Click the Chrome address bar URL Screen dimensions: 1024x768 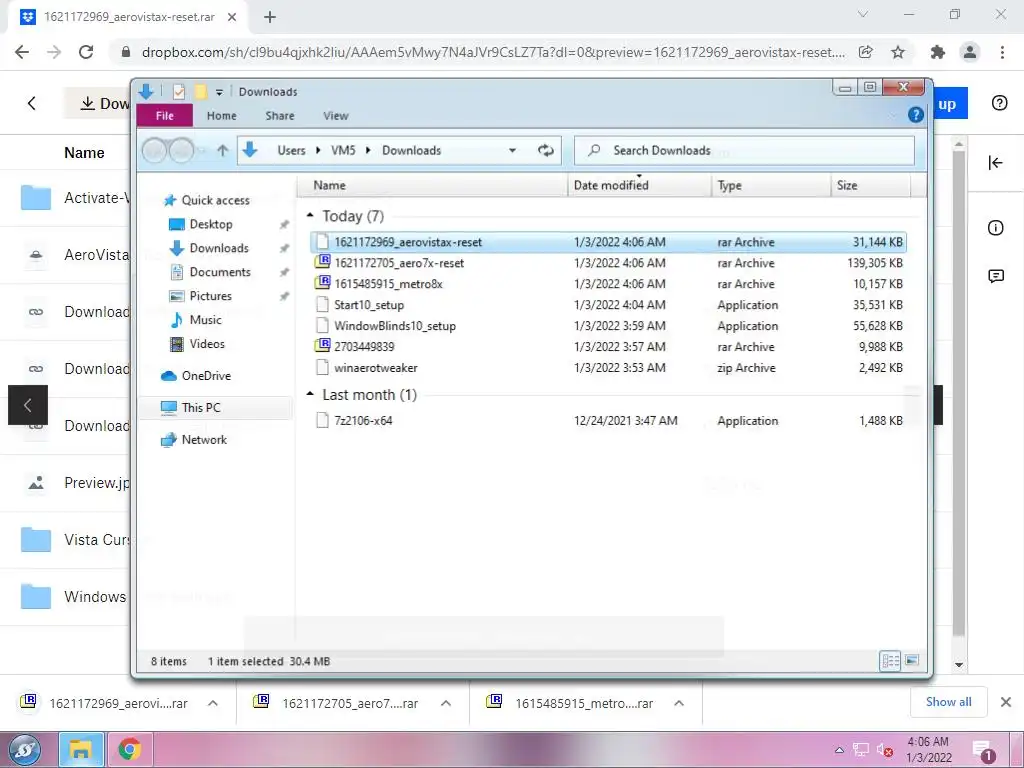(x=493, y=52)
